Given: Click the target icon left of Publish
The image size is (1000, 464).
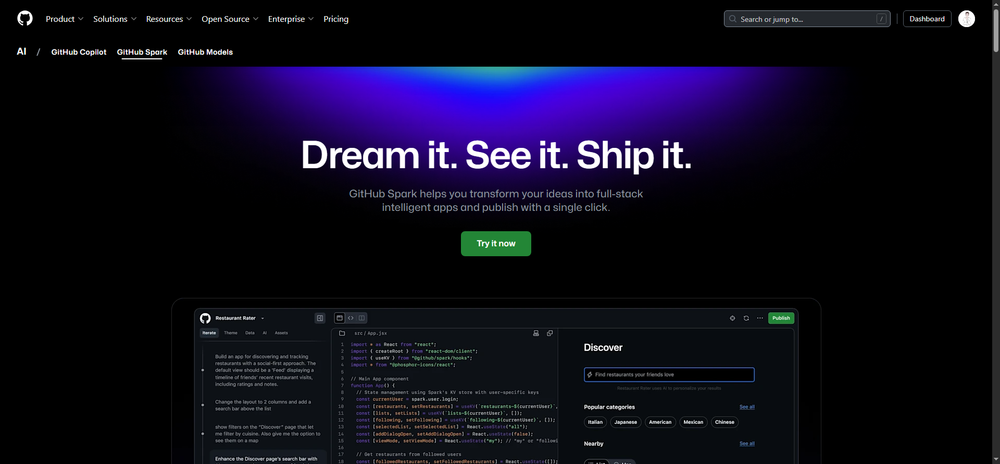Looking at the screenshot, I should [732, 318].
